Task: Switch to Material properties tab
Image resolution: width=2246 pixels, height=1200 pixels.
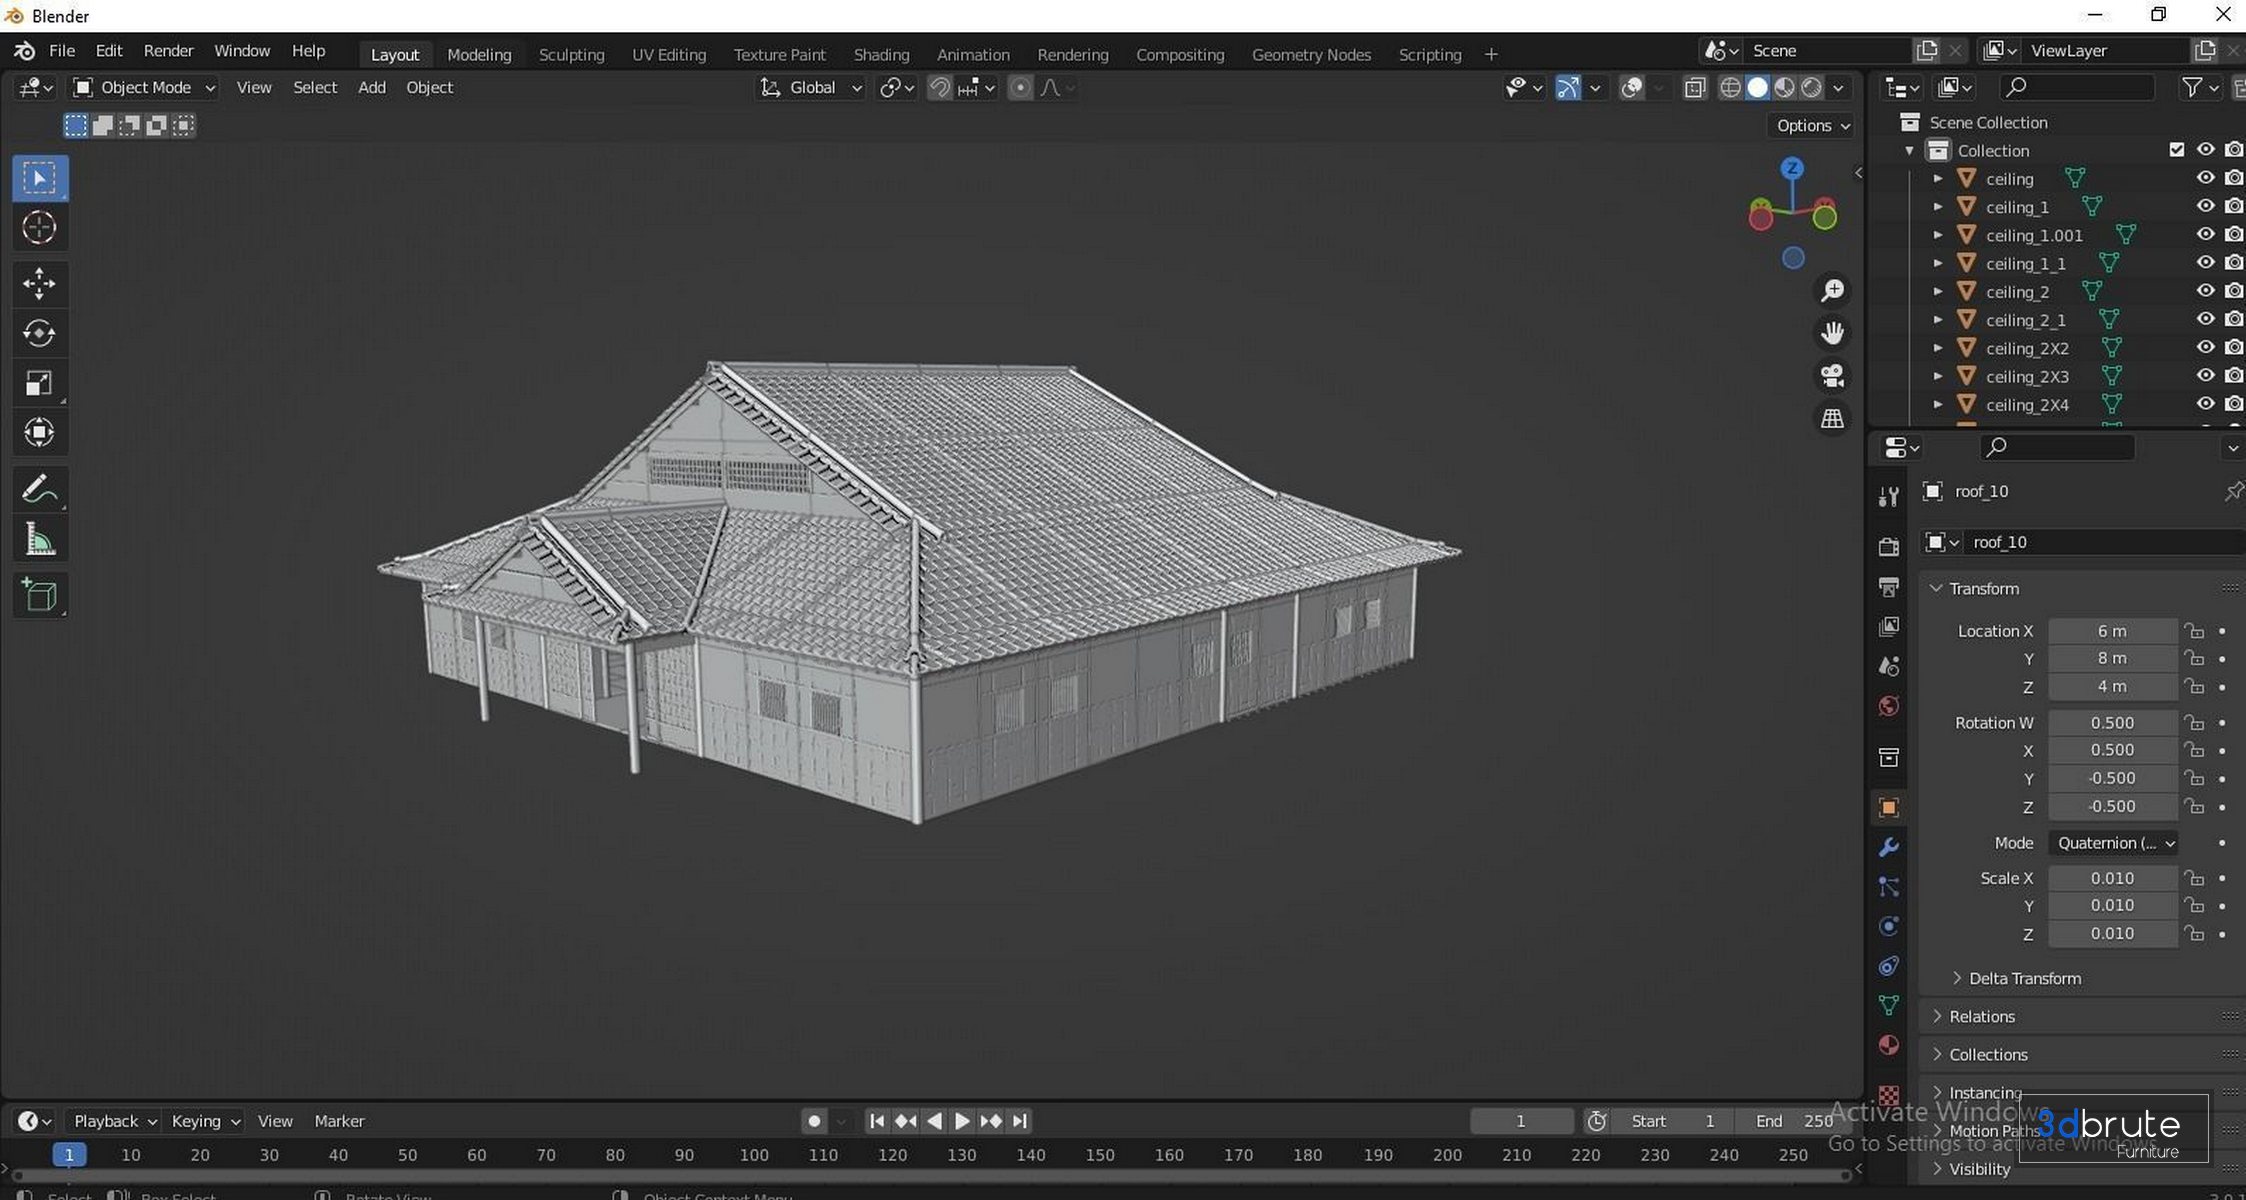Action: tap(1888, 1045)
